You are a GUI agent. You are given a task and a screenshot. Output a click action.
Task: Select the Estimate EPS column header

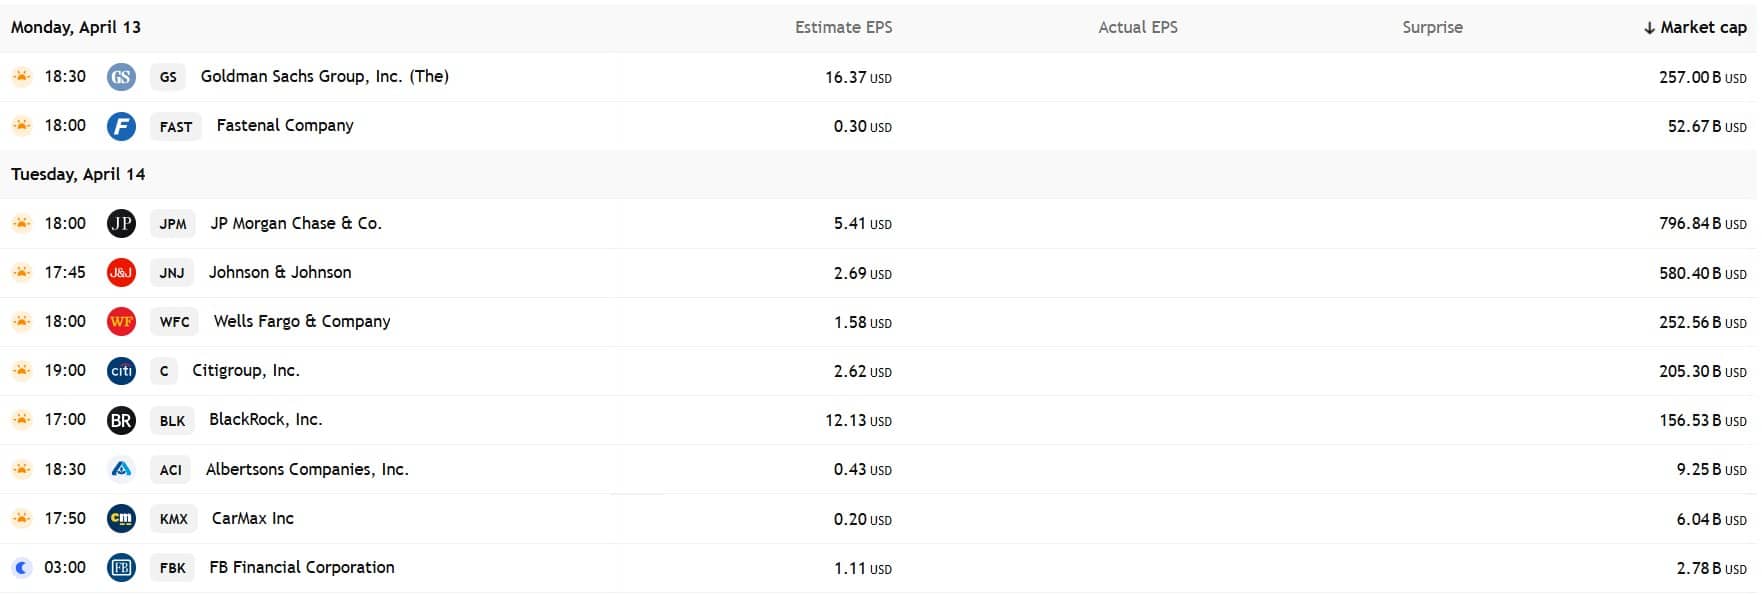tap(844, 27)
